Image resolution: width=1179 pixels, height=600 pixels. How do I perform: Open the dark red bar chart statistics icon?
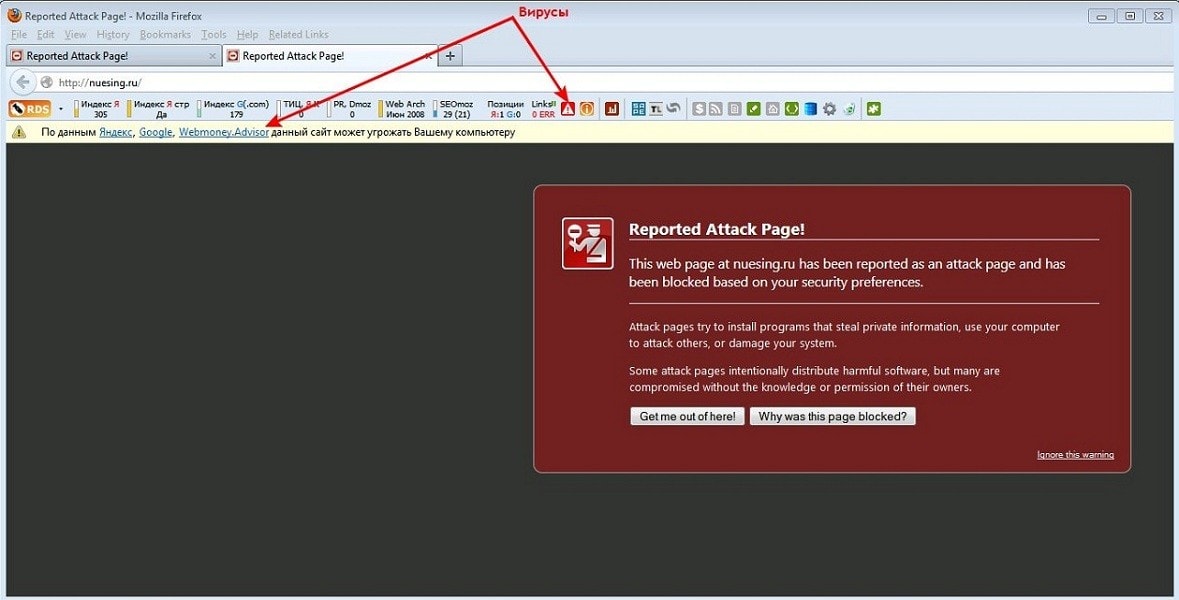coord(612,109)
